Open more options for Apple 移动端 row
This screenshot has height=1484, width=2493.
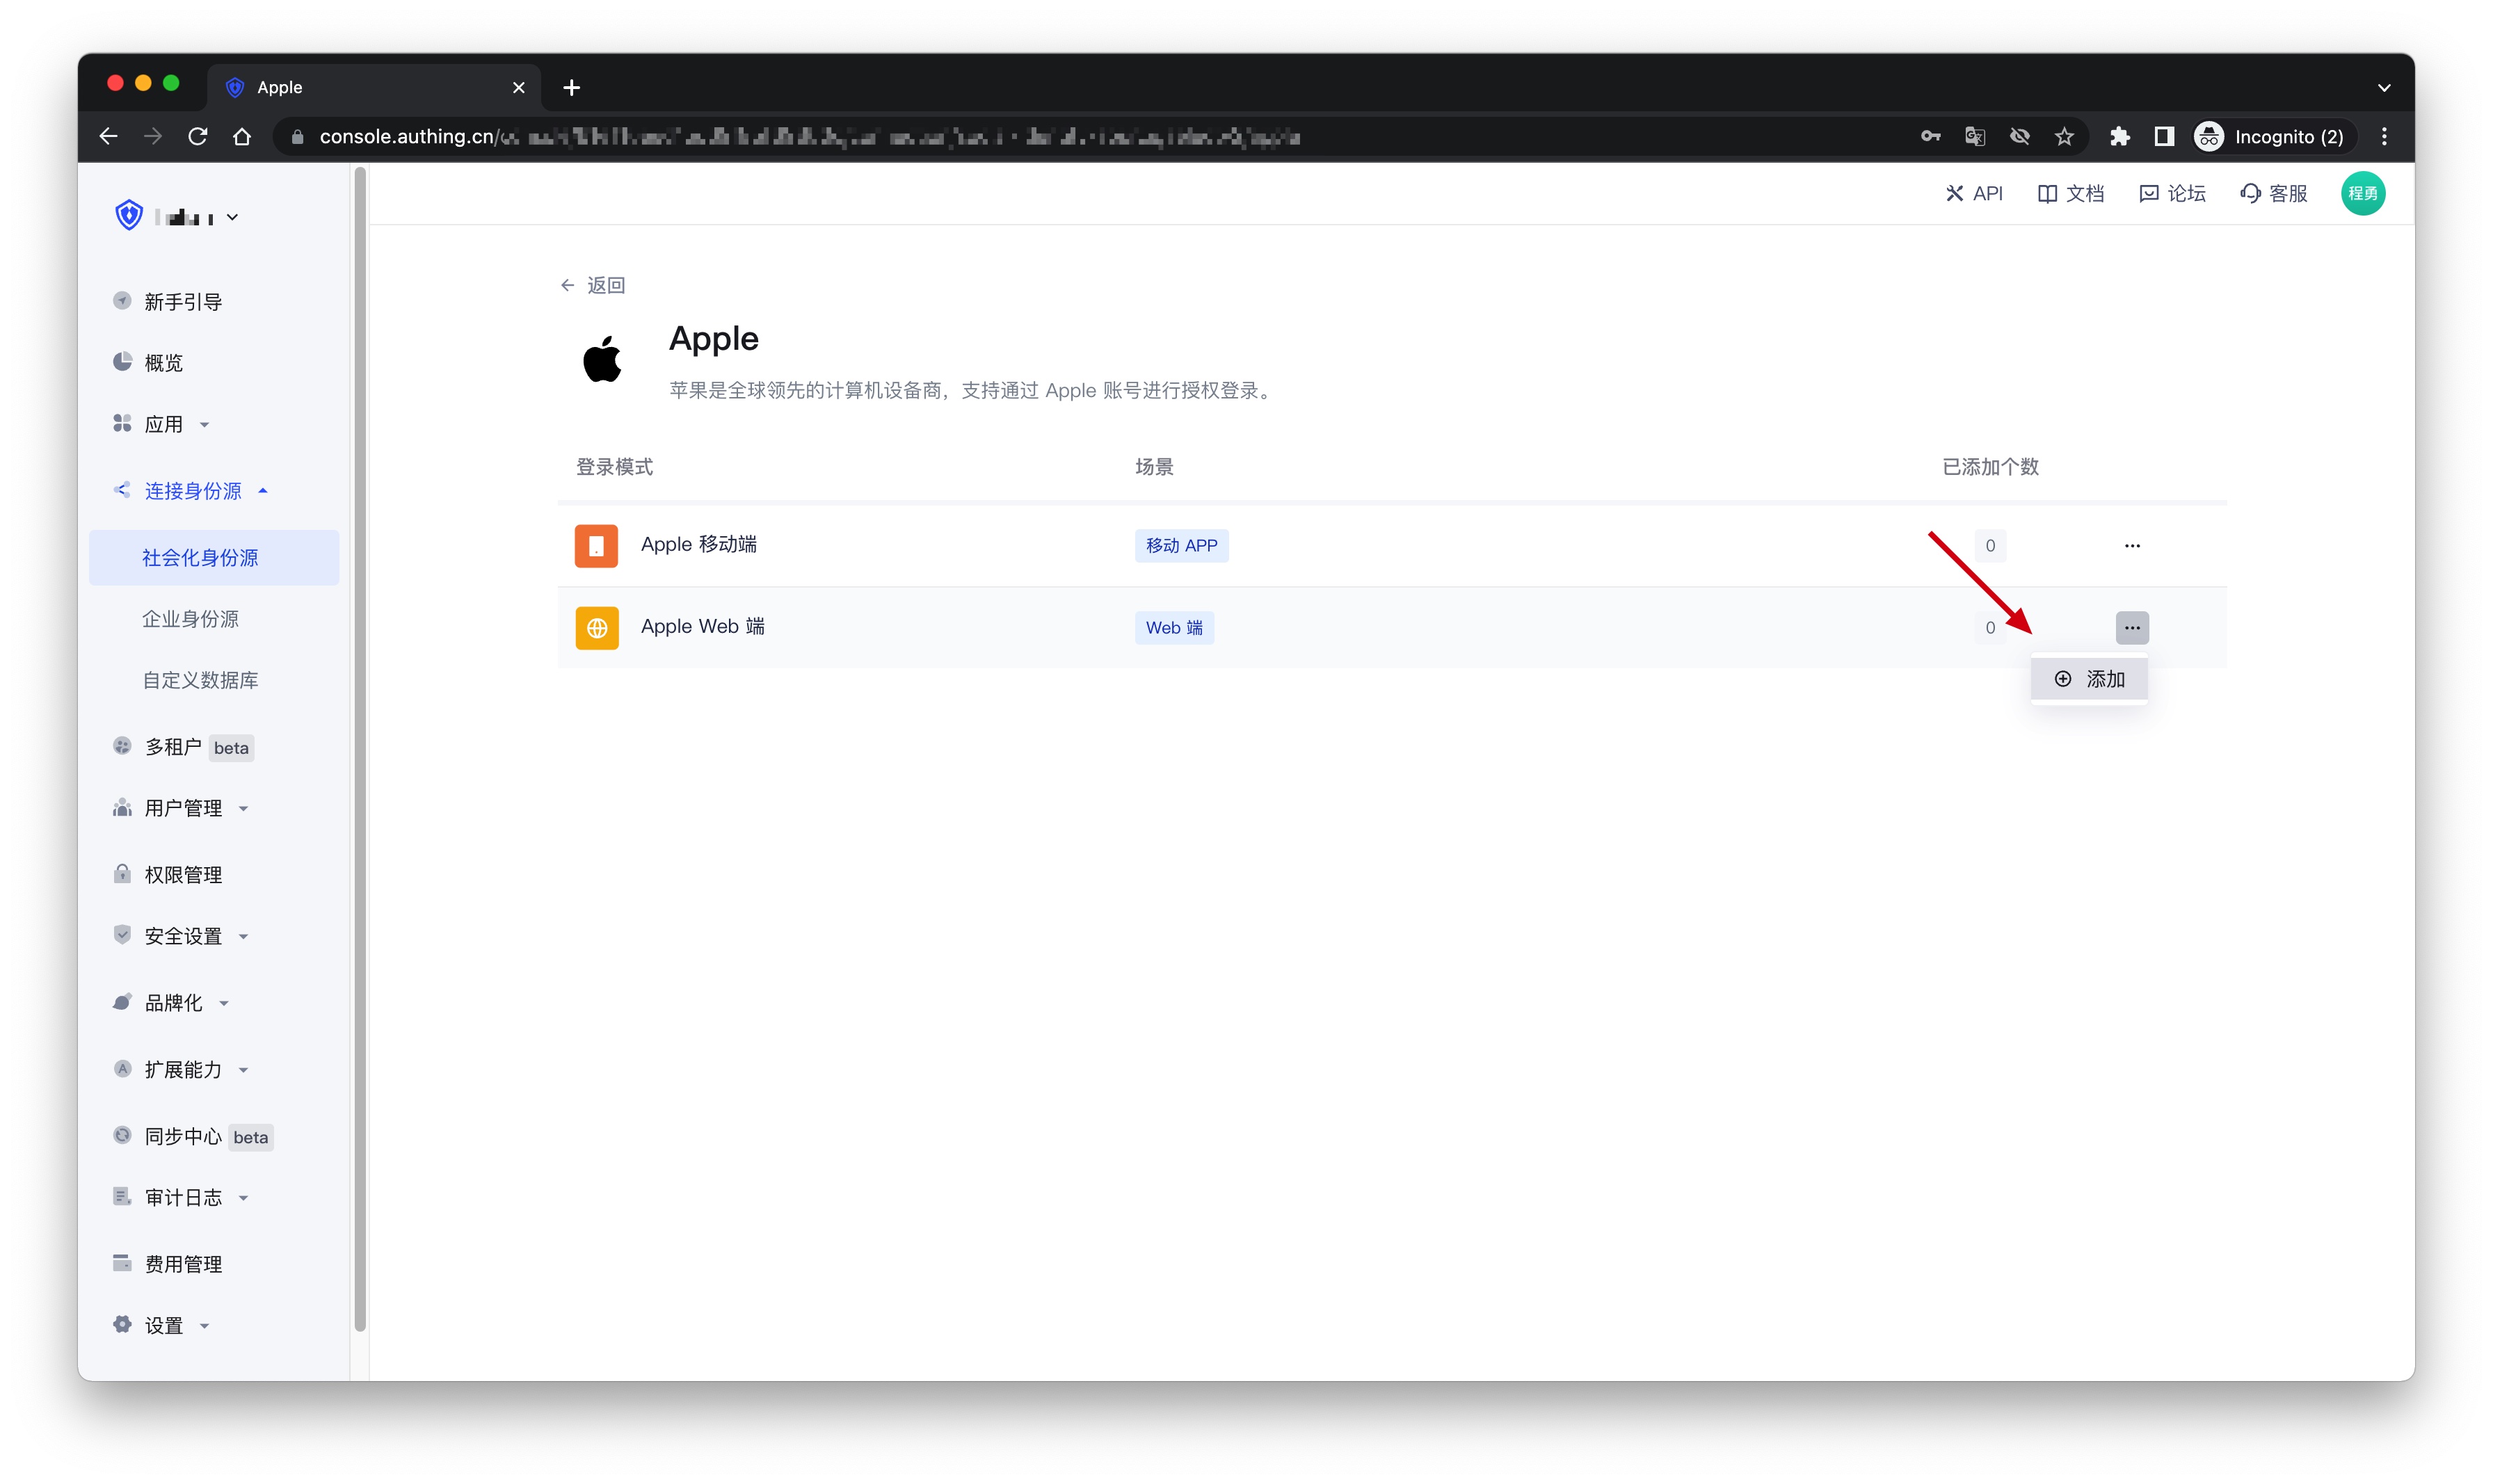(x=2131, y=546)
